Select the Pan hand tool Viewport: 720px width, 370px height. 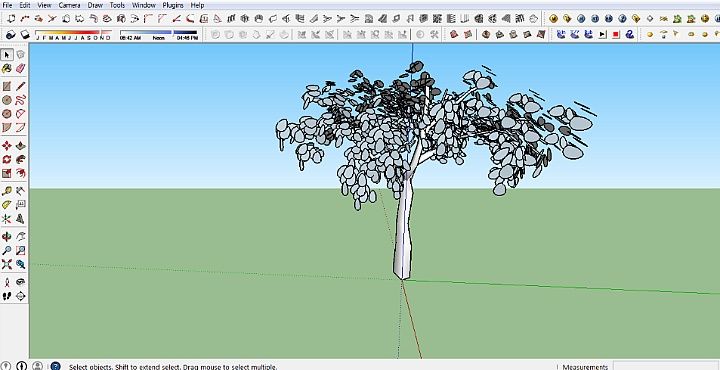pyautogui.click(x=20, y=237)
